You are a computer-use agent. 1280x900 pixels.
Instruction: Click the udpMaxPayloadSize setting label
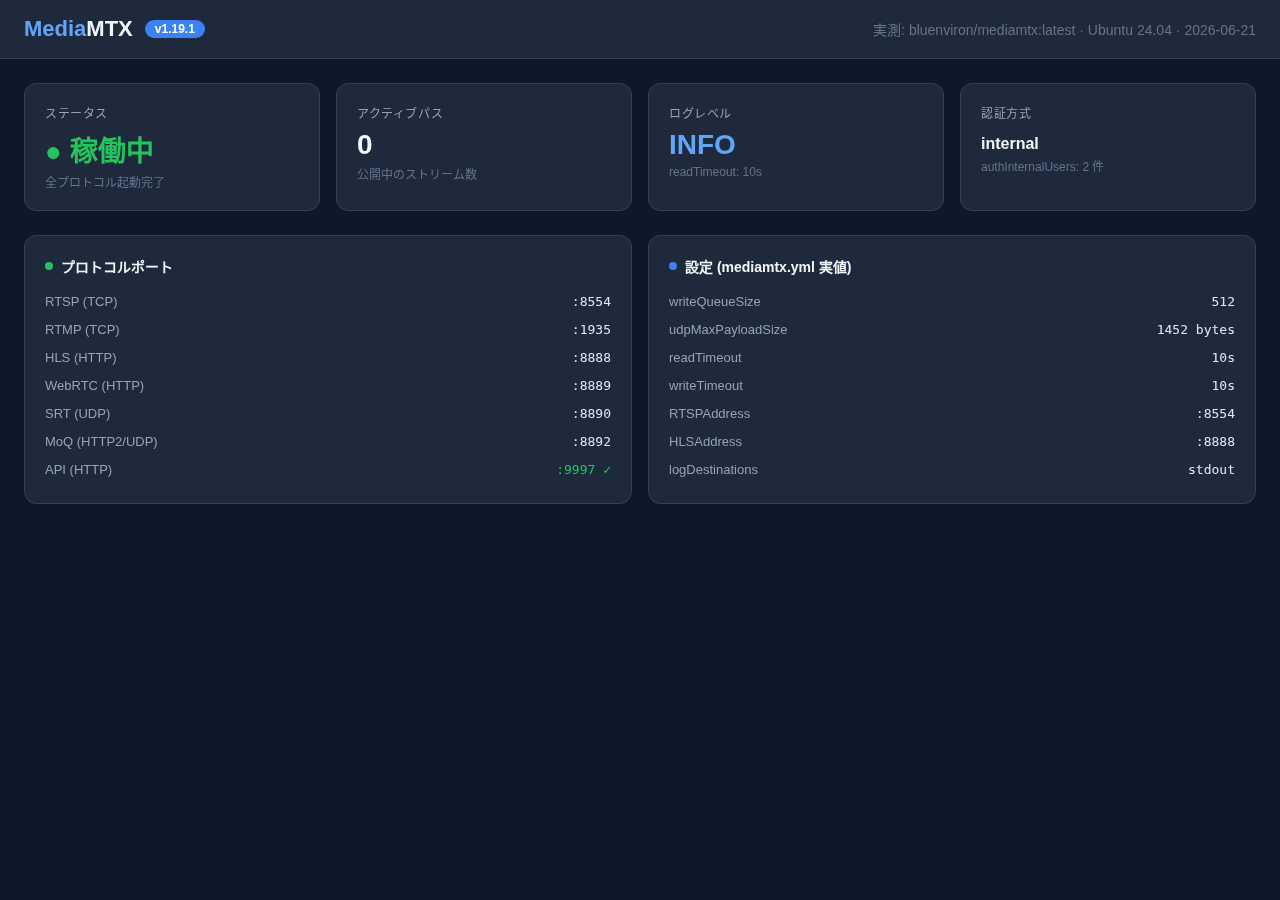[728, 330]
